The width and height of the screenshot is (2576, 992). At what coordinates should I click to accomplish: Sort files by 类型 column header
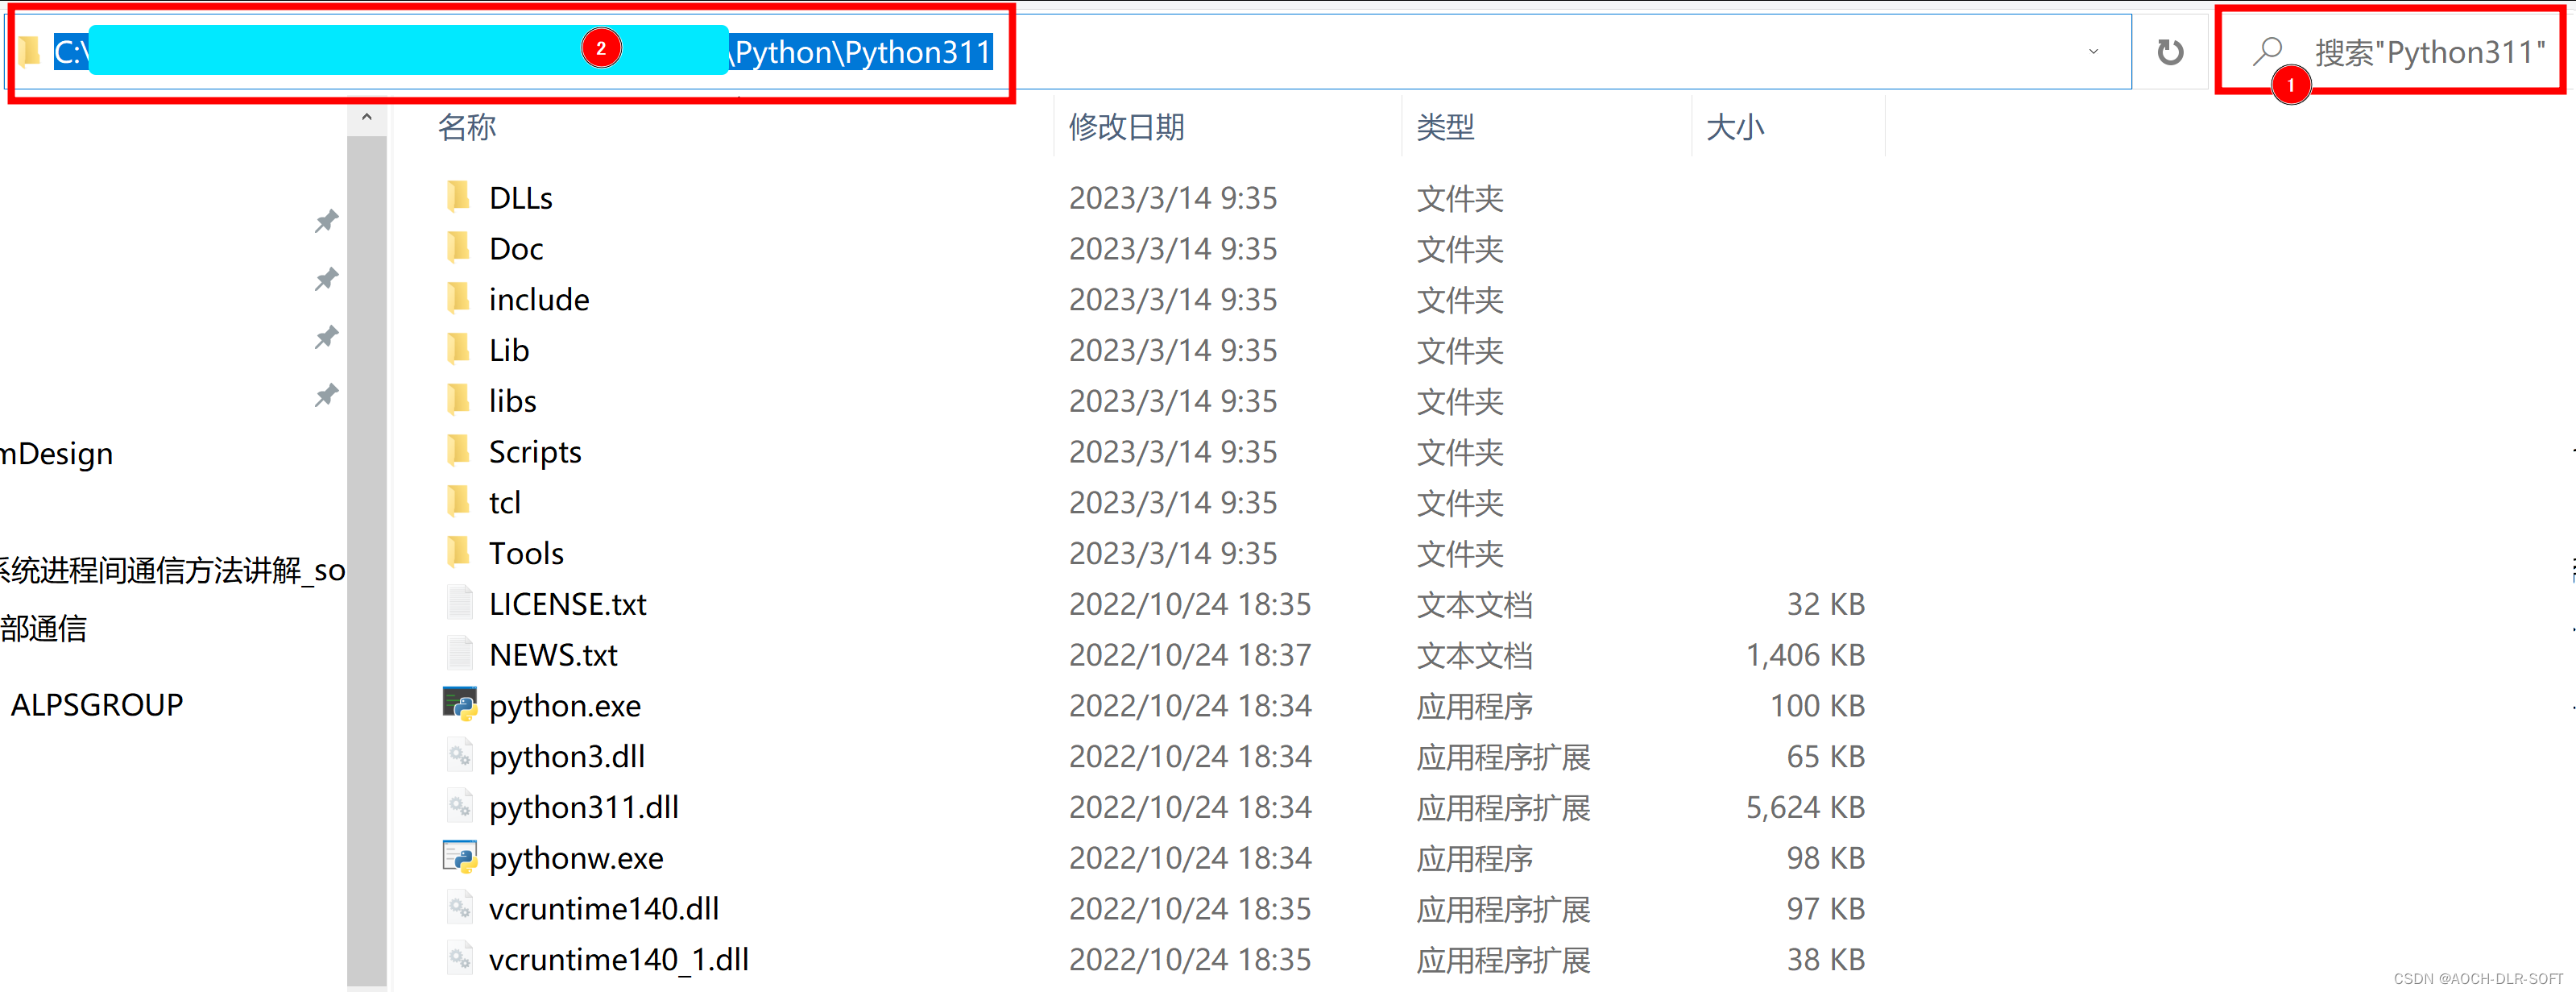(x=1445, y=127)
